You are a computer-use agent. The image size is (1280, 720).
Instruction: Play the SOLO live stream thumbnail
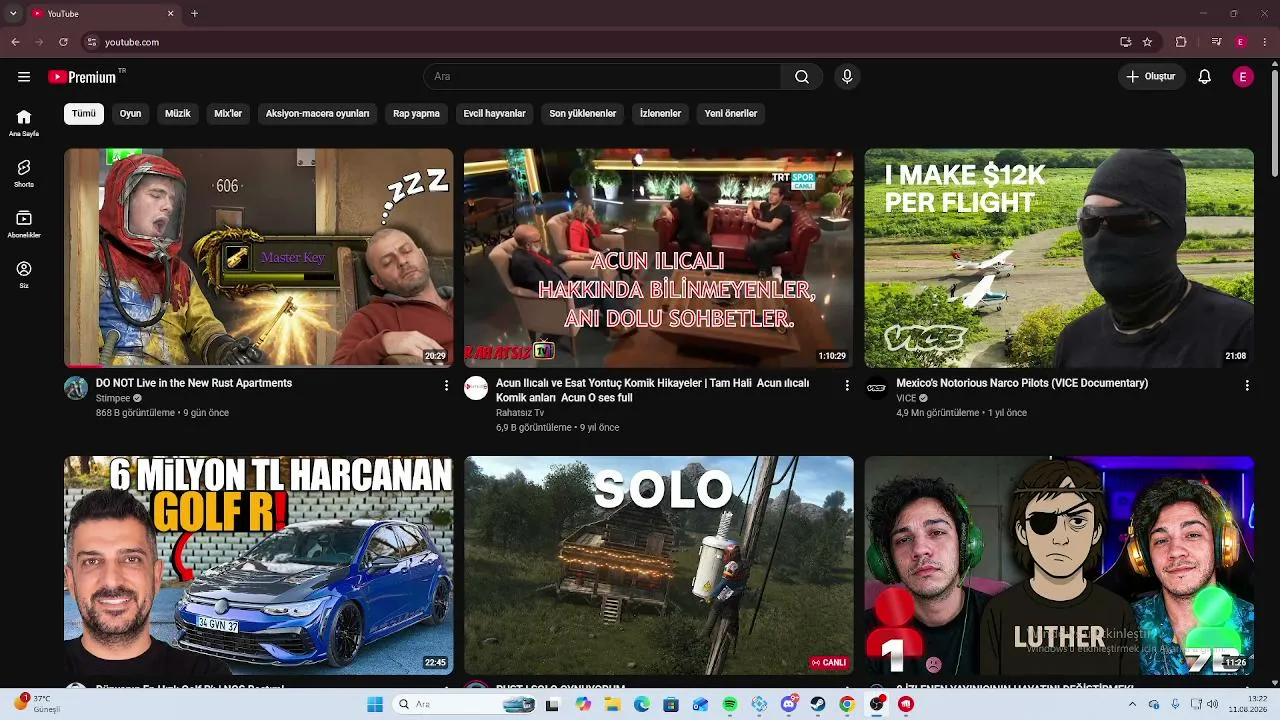click(659, 566)
